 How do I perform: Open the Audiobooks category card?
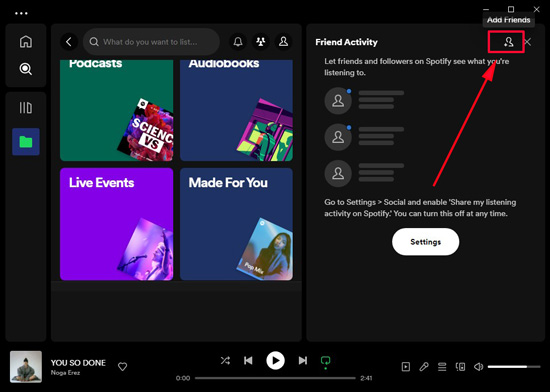236,110
